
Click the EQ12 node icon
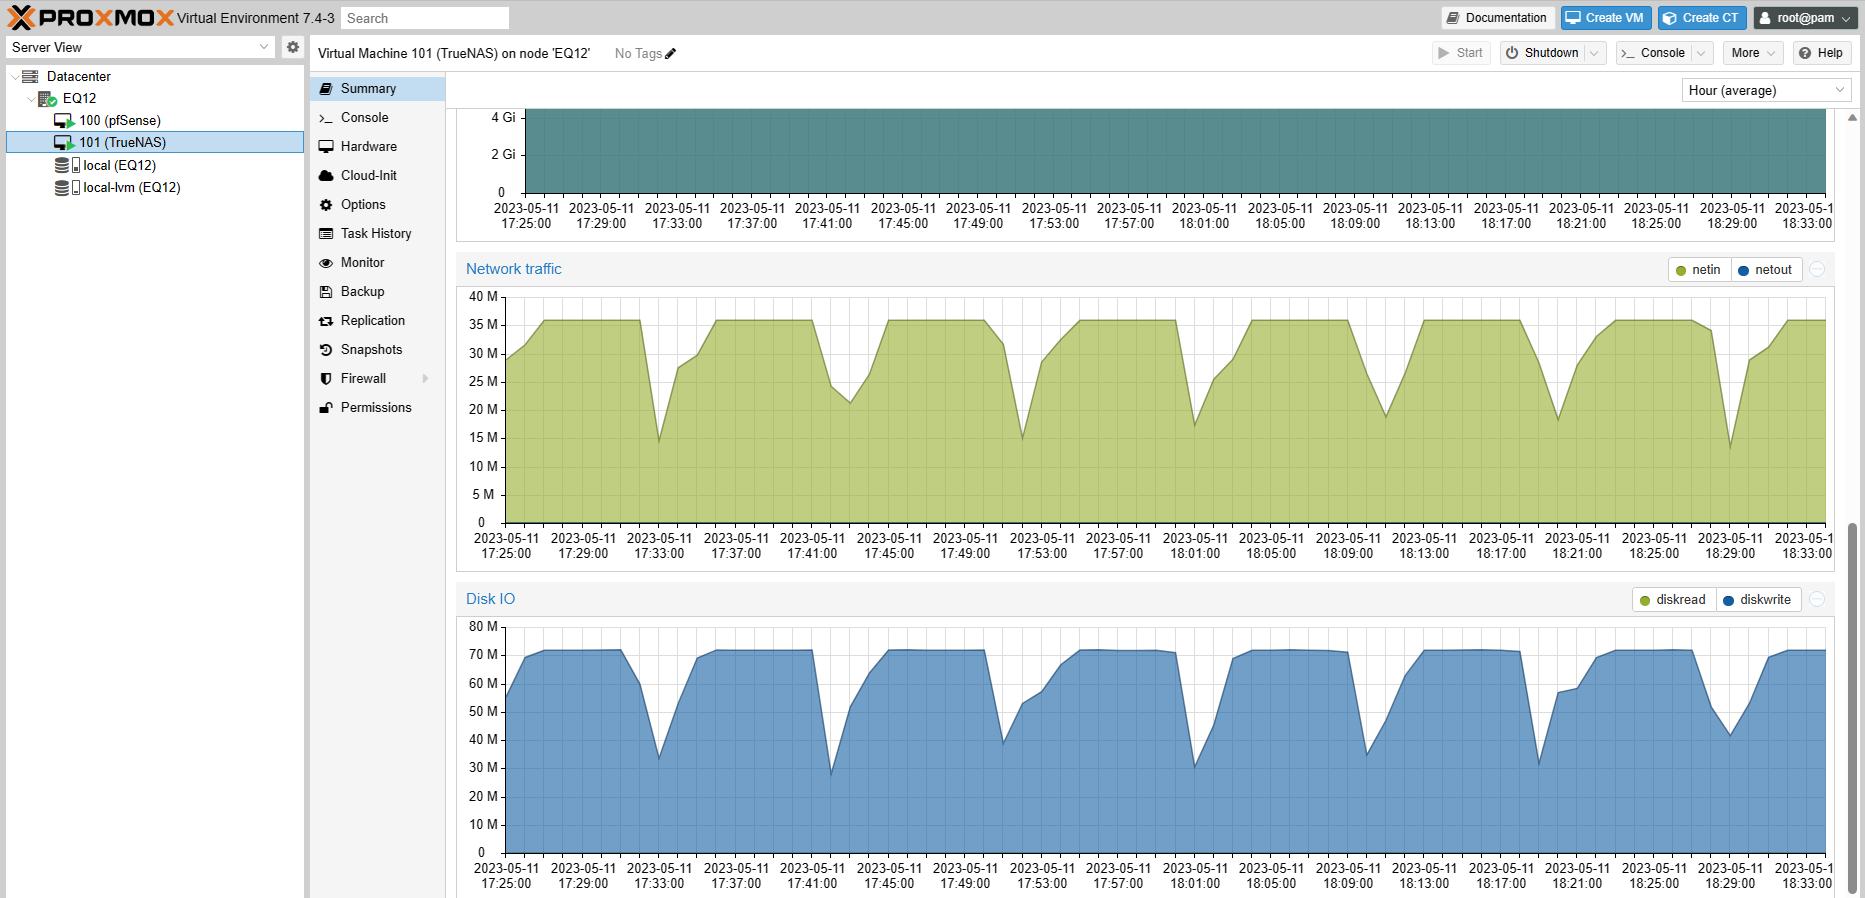click(47, 98)
